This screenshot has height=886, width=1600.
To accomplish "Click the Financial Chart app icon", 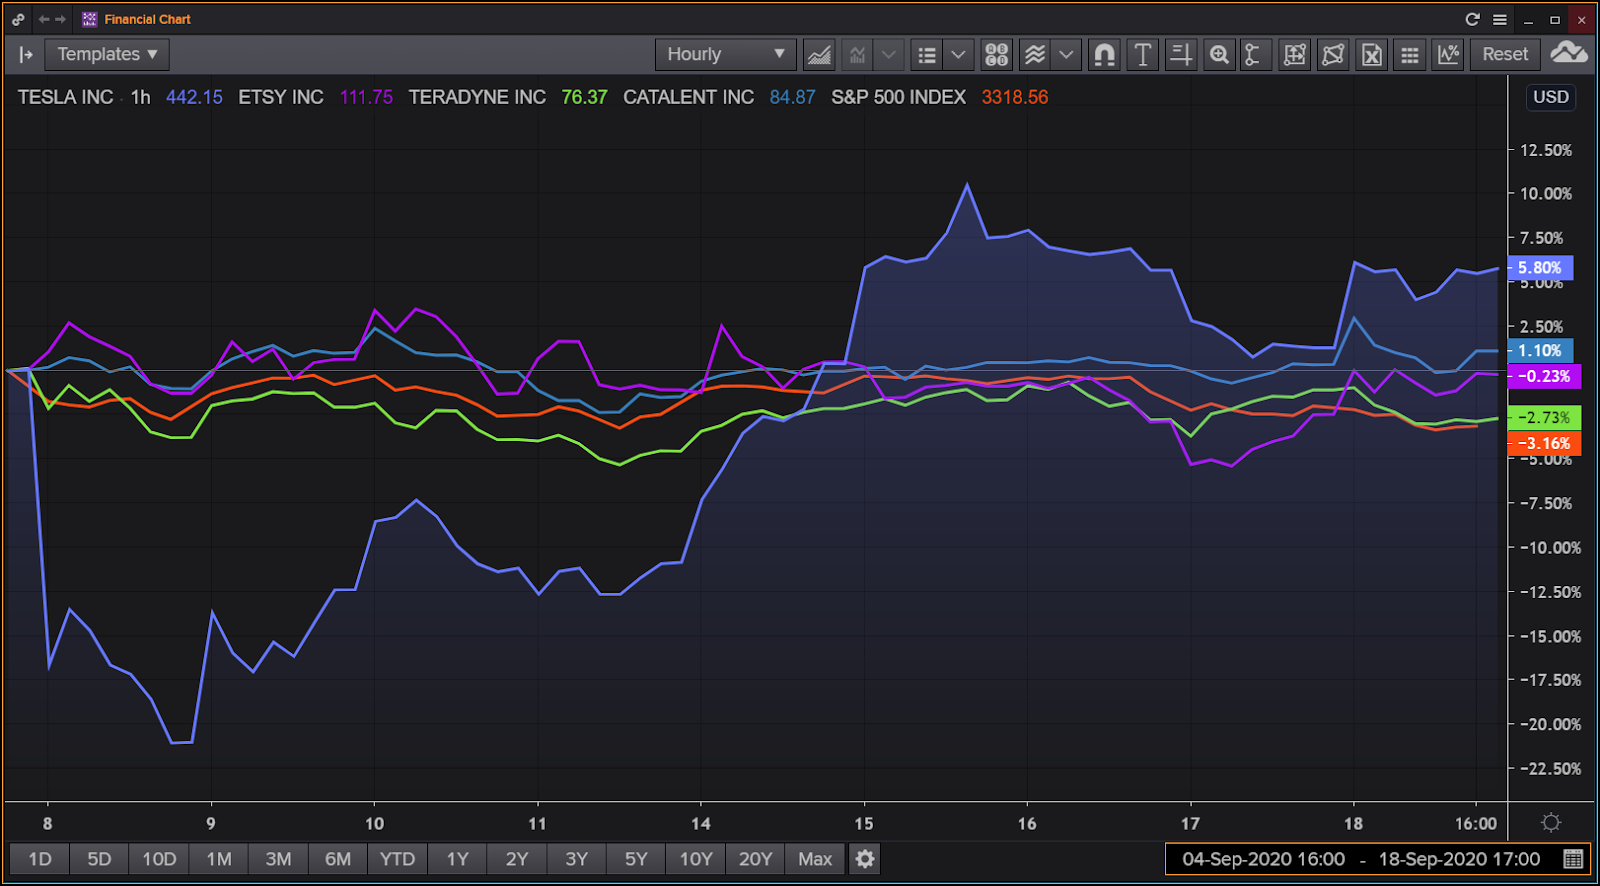I will pos(90,19).
